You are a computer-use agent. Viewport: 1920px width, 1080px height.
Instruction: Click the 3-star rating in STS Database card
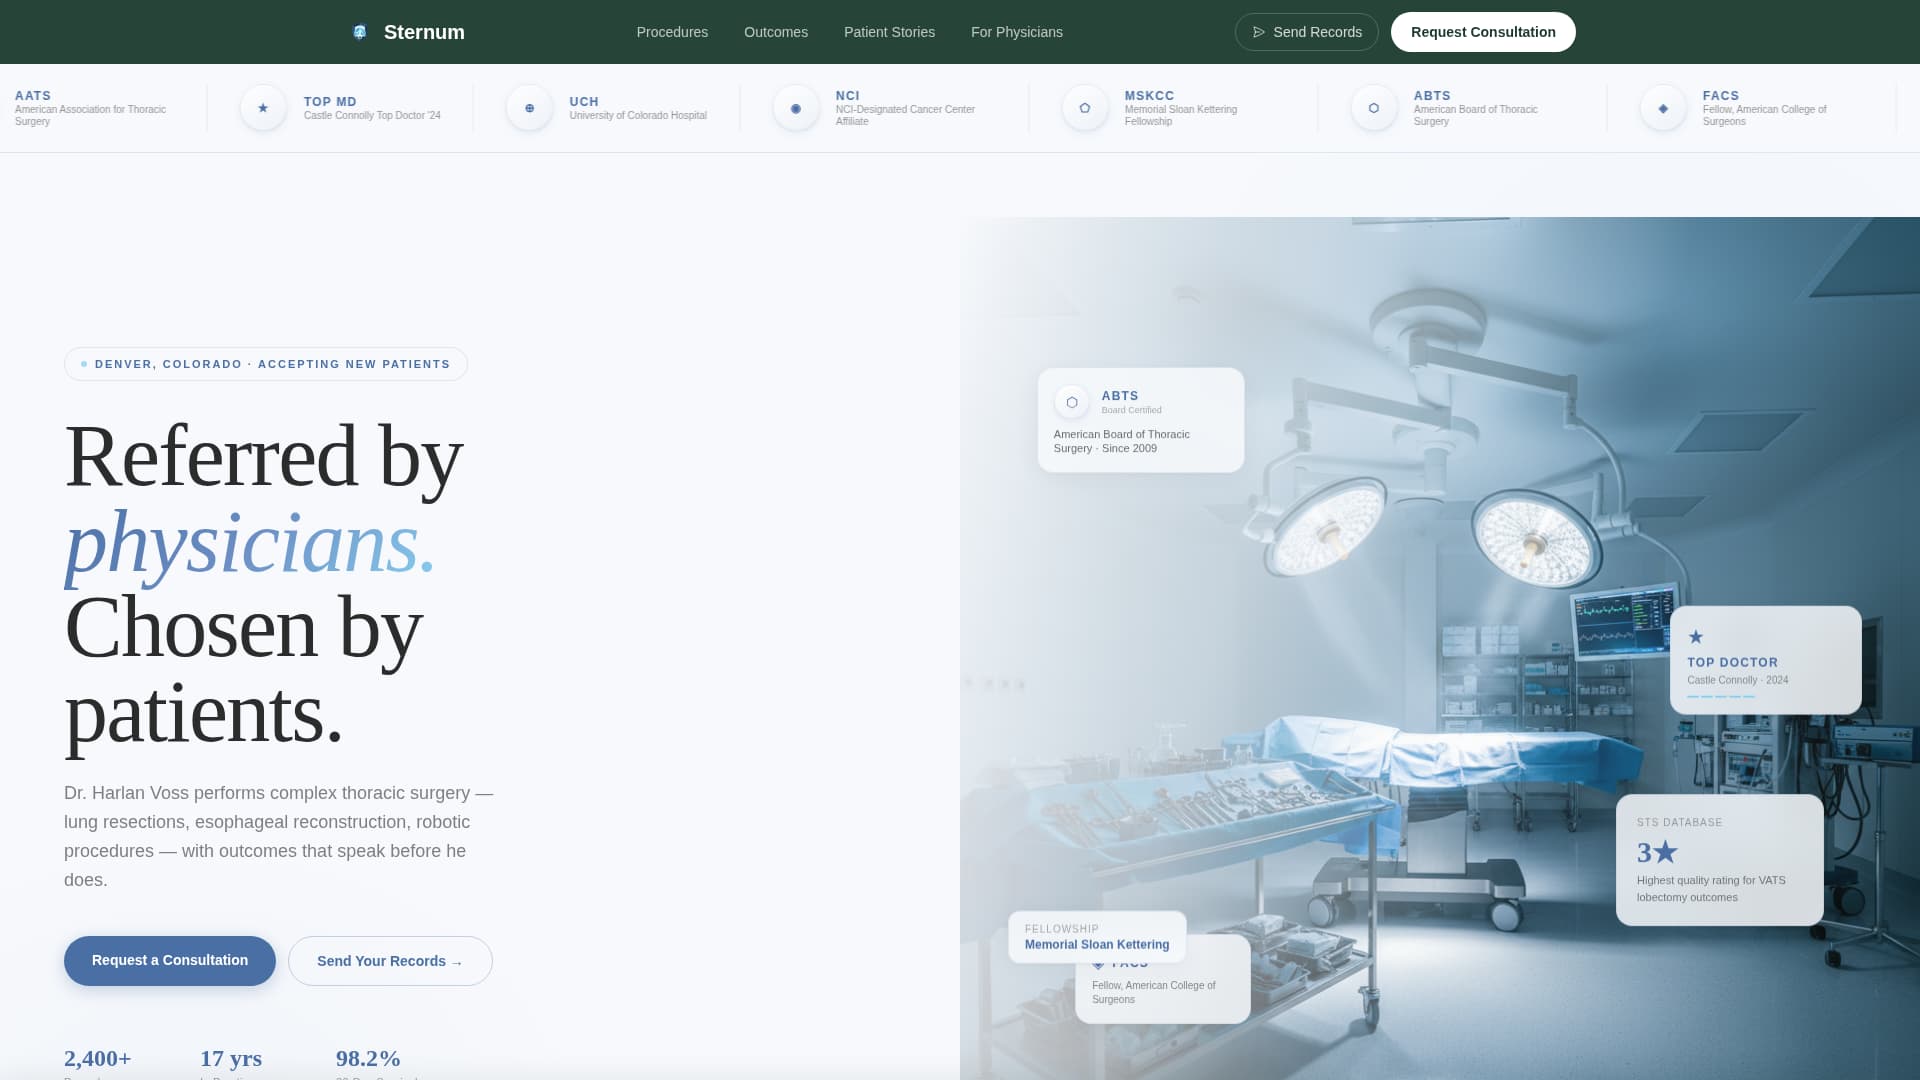point(1657,852)
